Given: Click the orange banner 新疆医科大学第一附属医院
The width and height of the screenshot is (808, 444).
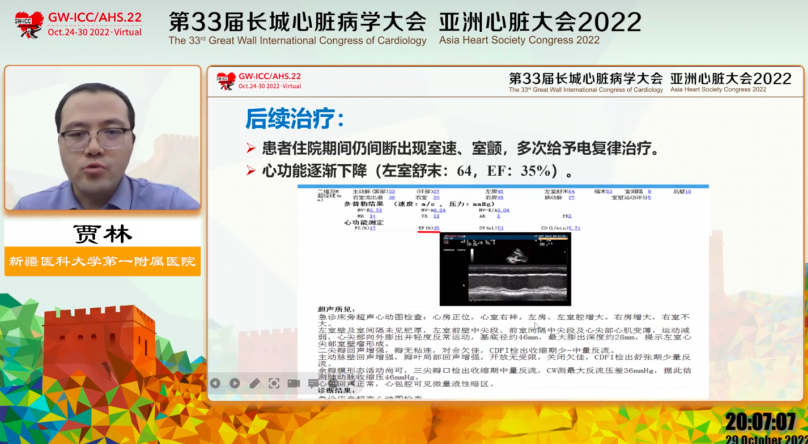Looking at the screenshot, I should pyautogui.click(x=103, y=262).
